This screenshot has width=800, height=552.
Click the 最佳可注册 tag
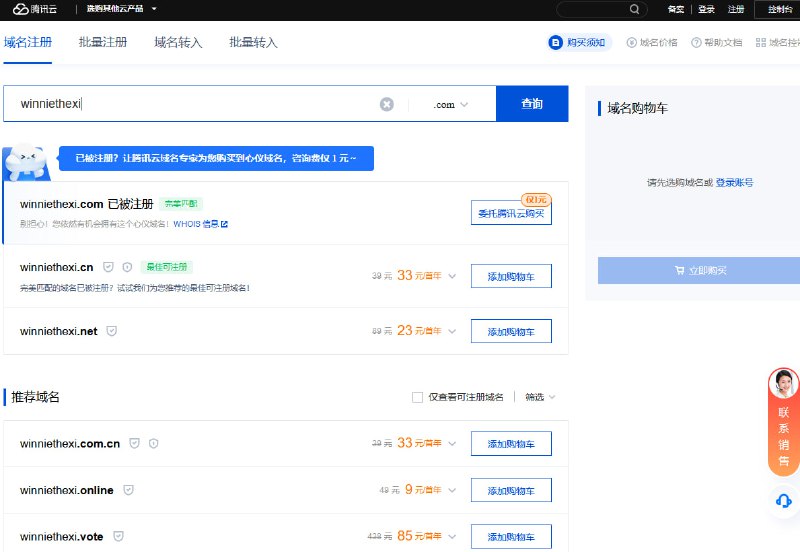[167, 267]
